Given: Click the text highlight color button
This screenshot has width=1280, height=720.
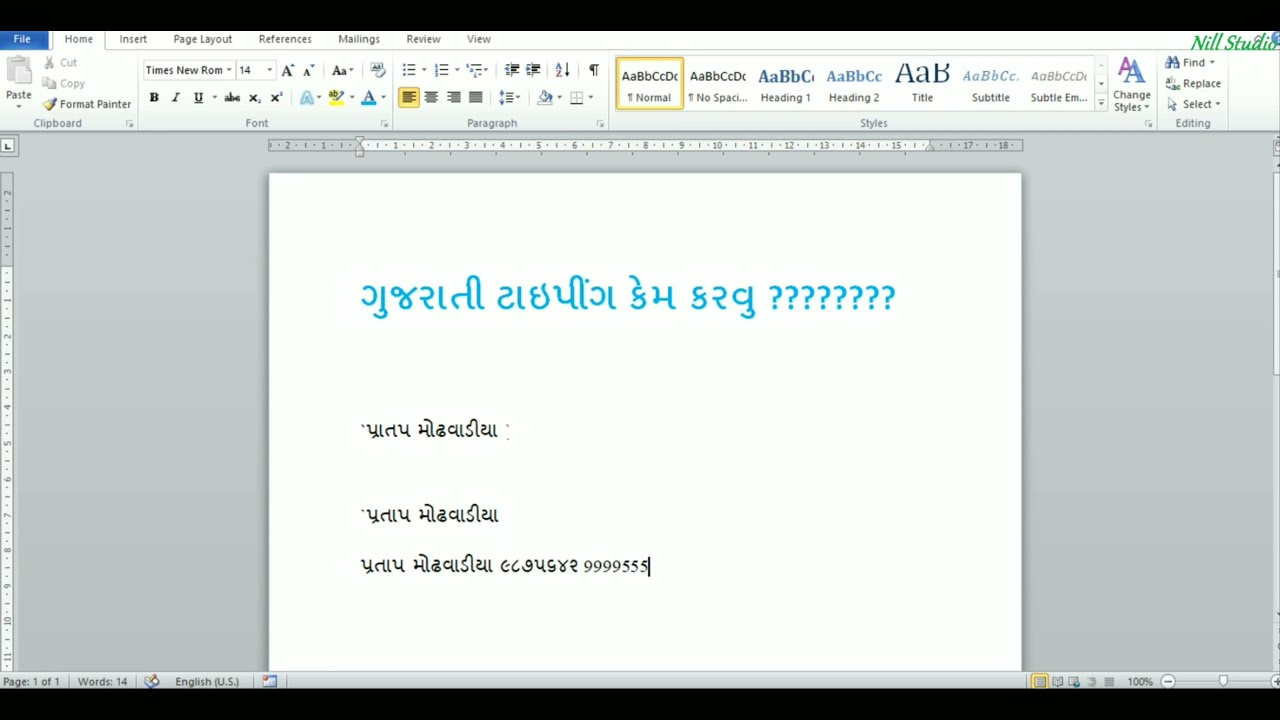Looking at the screenshot, I should 336,97.
